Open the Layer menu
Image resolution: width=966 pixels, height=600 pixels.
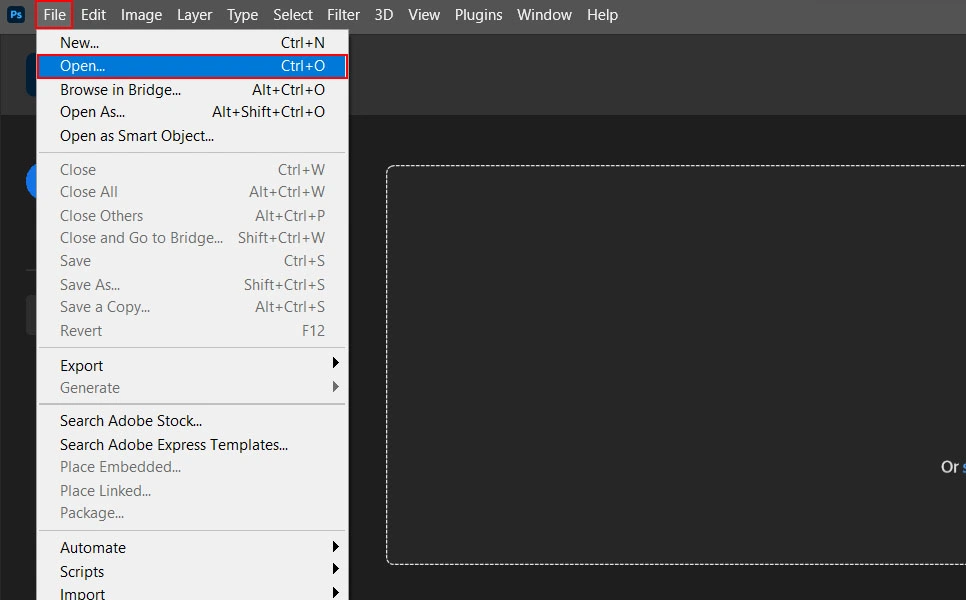[x=194, y=15]
